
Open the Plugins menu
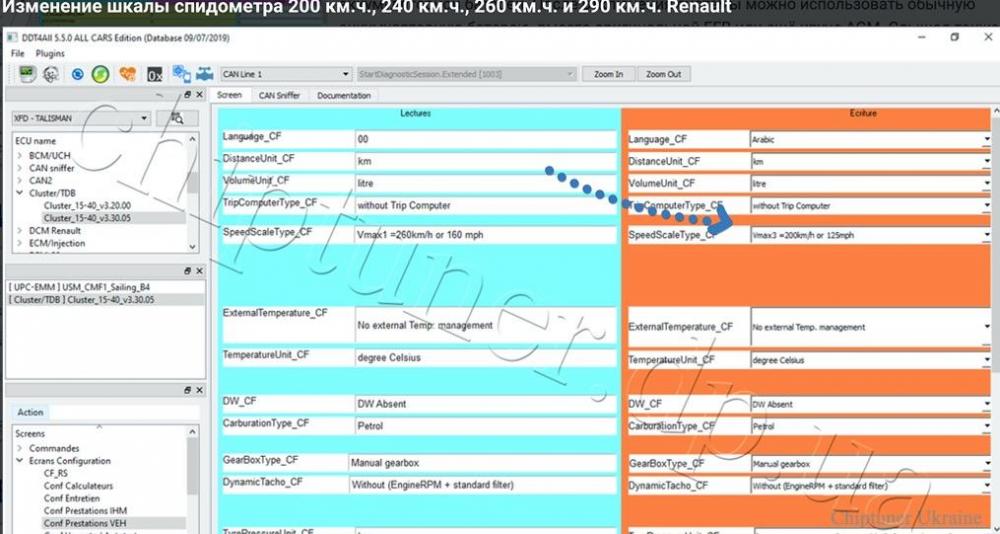coord(50,54)
